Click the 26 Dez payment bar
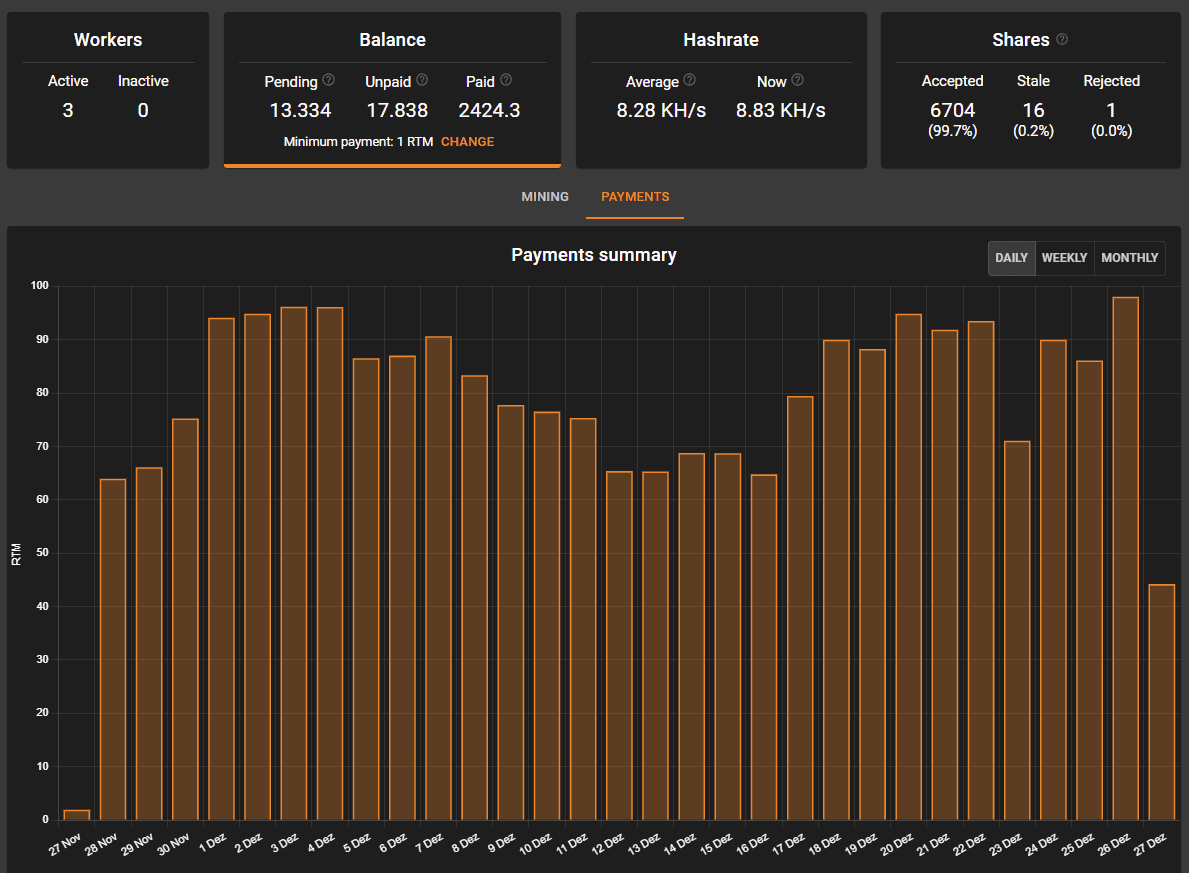The image size is (1189, 873). pyautogui.click(x=1125, y=558)
